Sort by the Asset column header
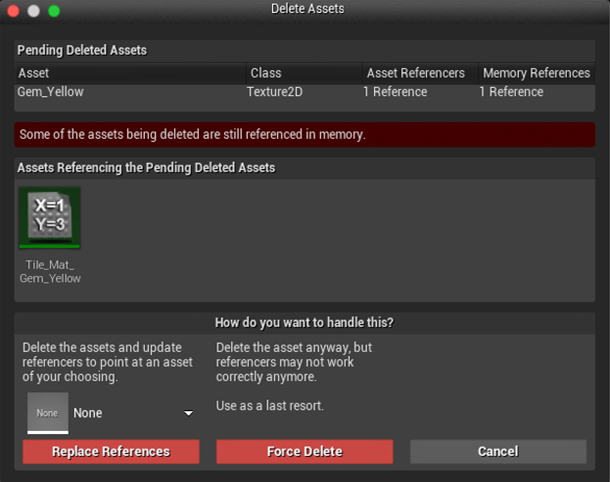This screenshot has width=610, height=482. click(131, 73)
